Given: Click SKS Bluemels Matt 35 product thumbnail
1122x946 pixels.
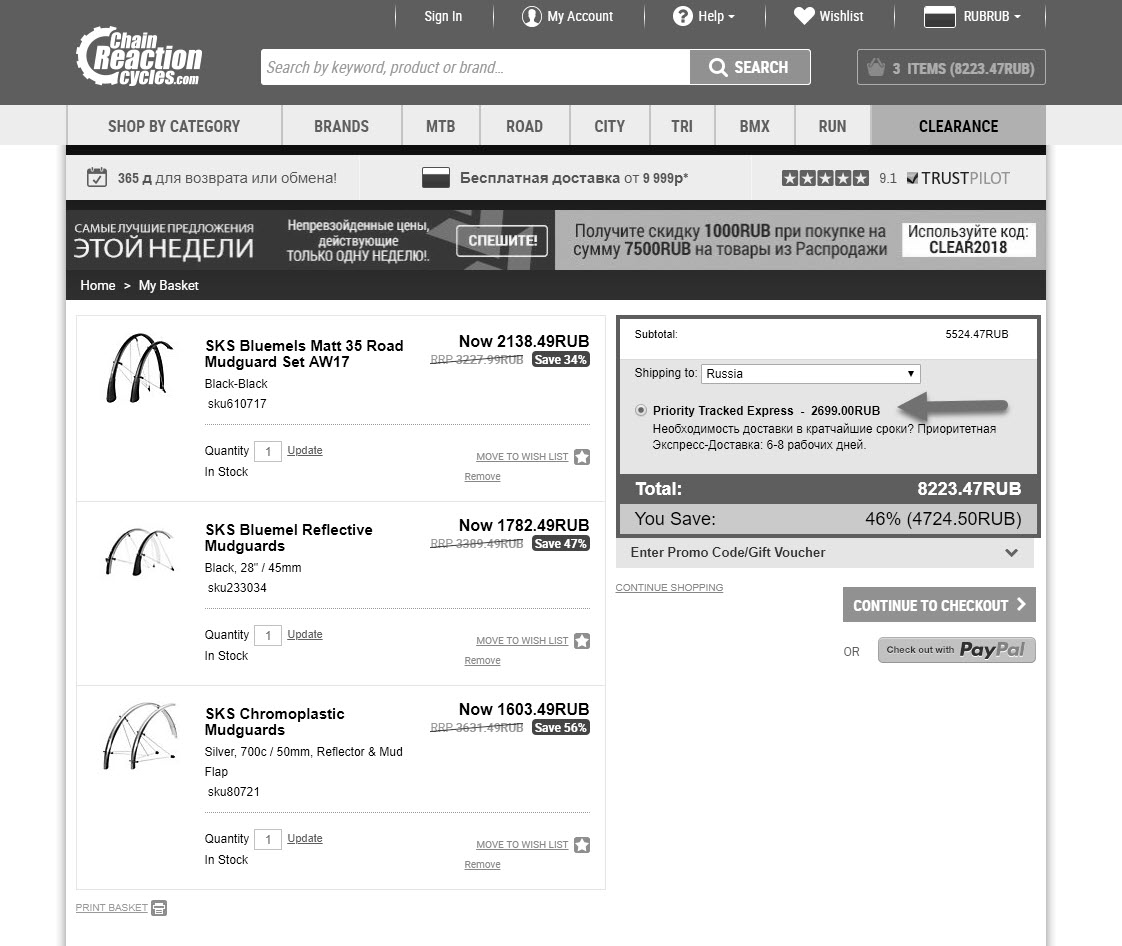Looking at the screenshot, I should coord(140,368).
